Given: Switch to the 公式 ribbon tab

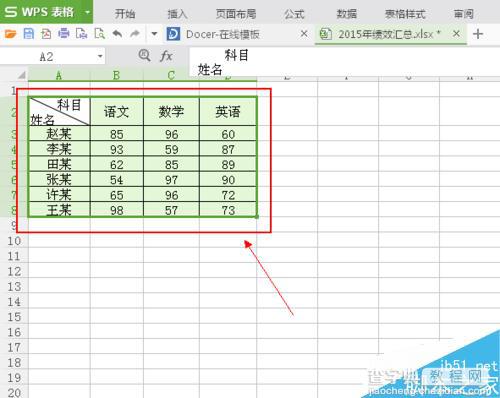Looking at the screenshot, I should coord(294,14).
